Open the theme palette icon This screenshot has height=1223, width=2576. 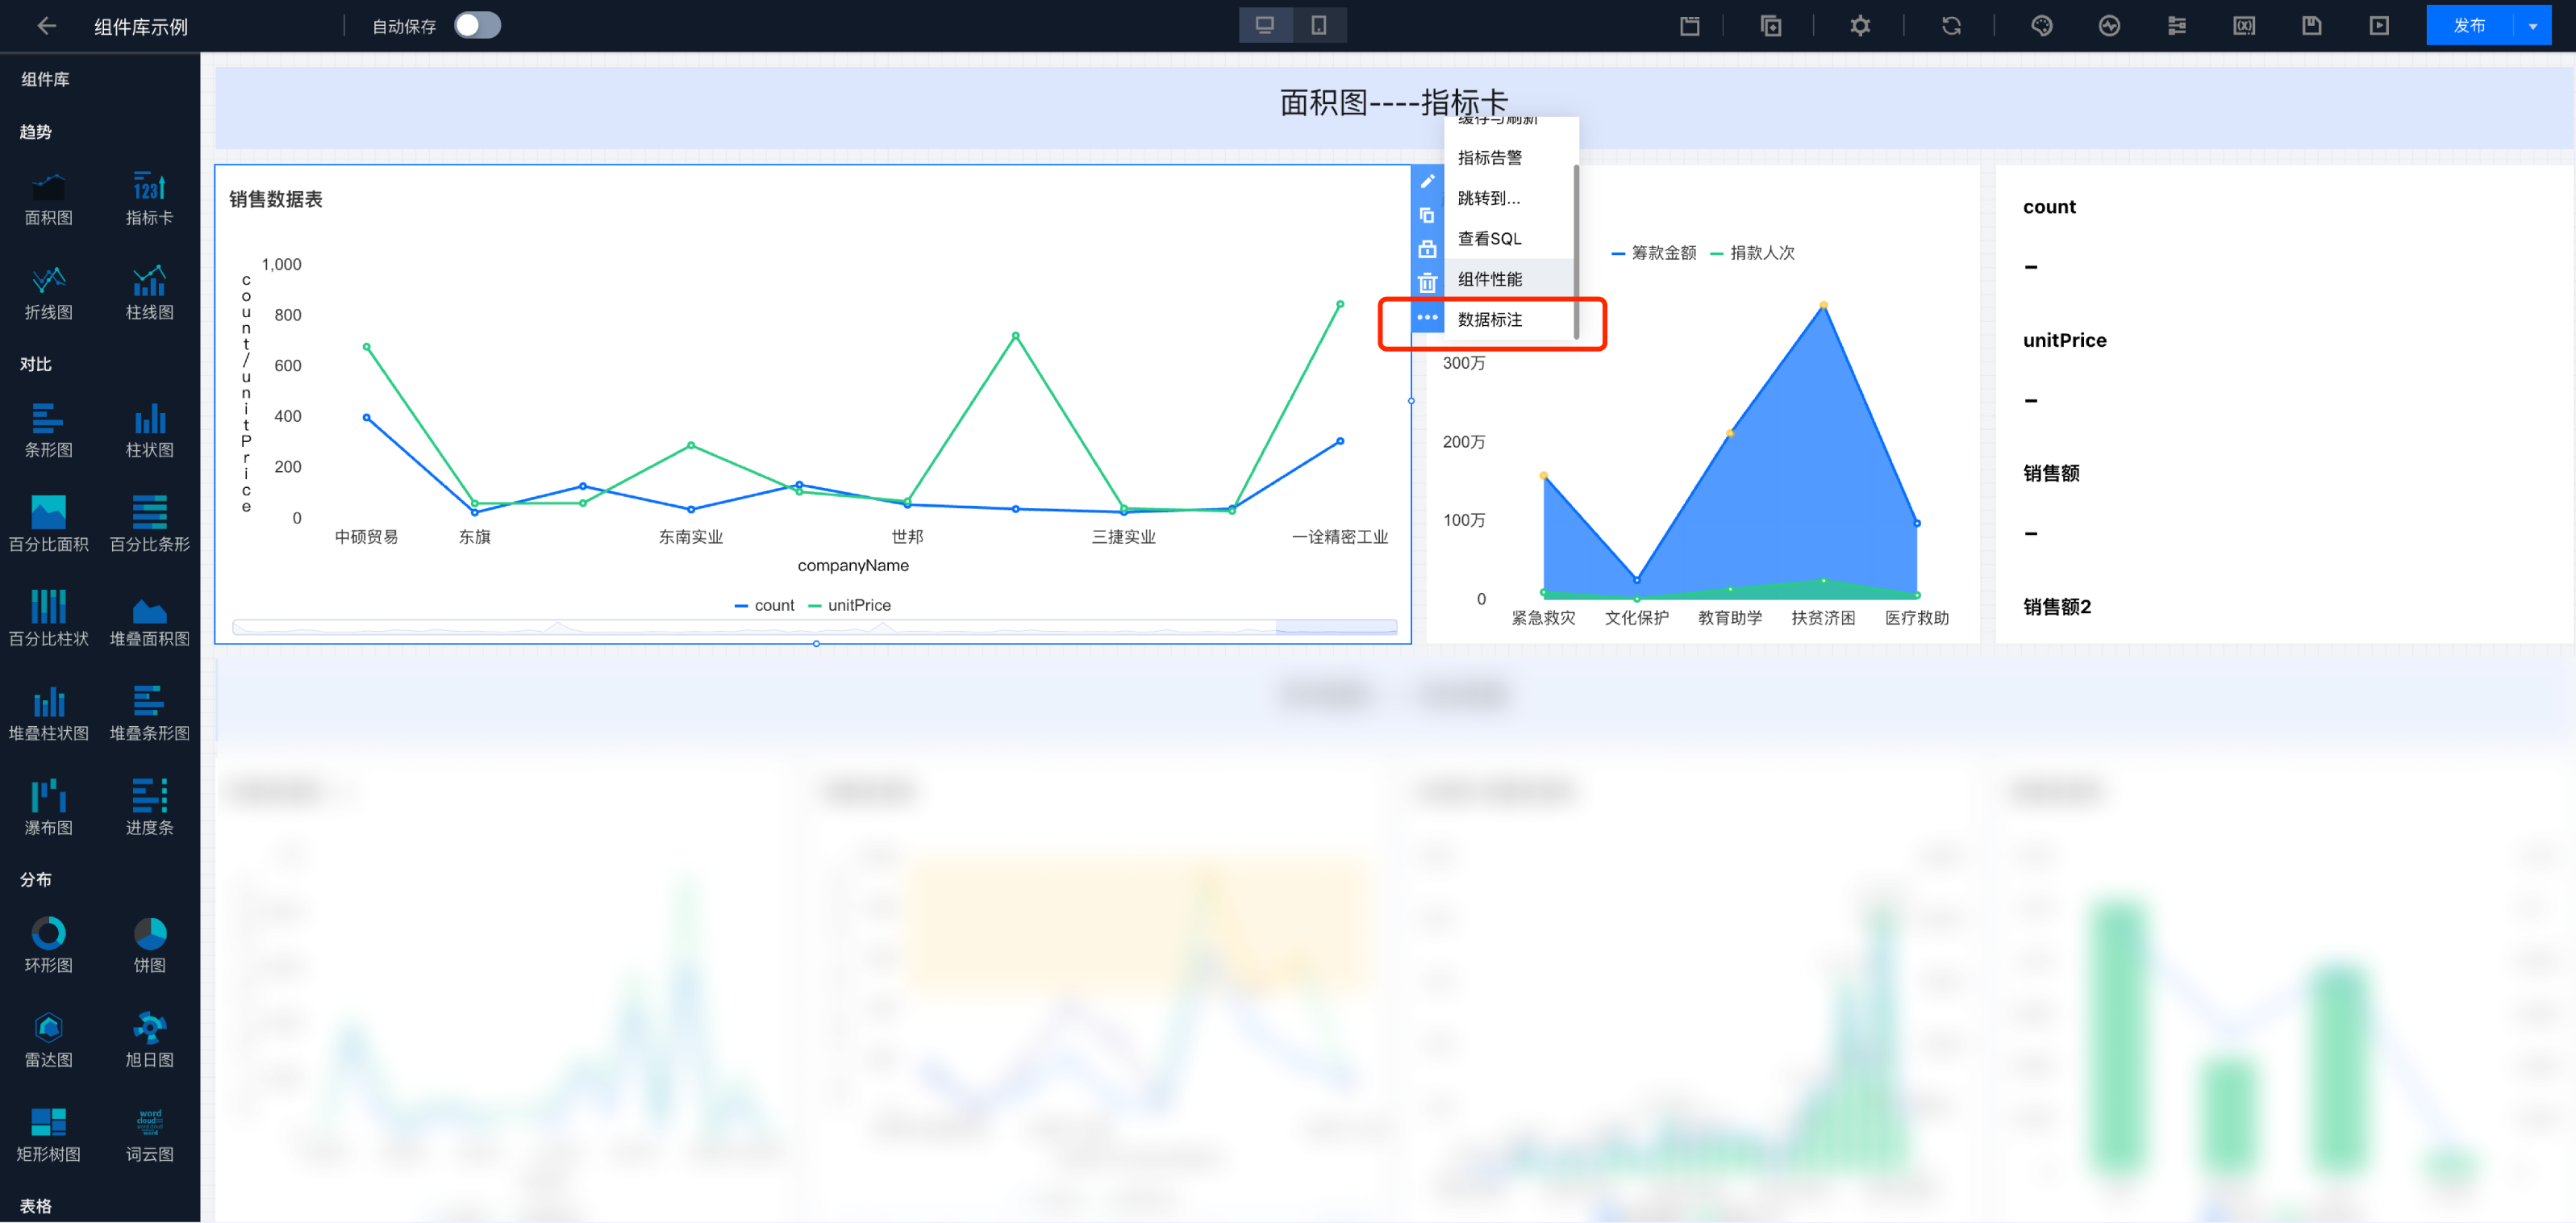[2041, 26]
